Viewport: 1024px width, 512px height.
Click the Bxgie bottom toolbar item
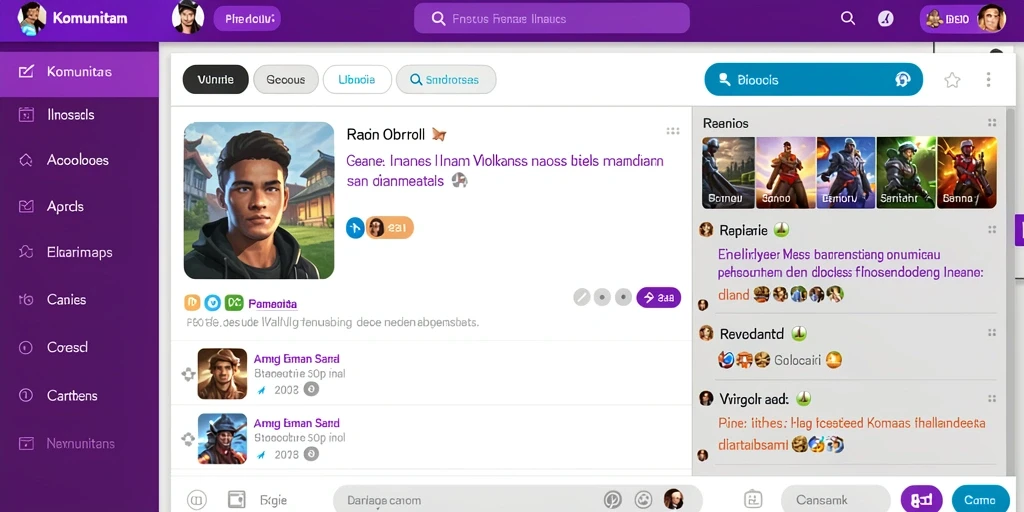273,500
